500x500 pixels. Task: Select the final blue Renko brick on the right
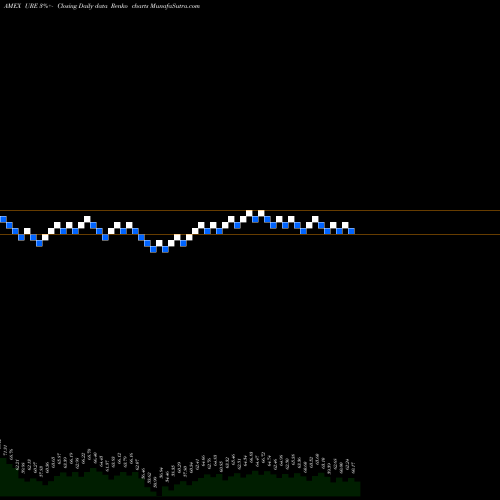pos(352,231)
